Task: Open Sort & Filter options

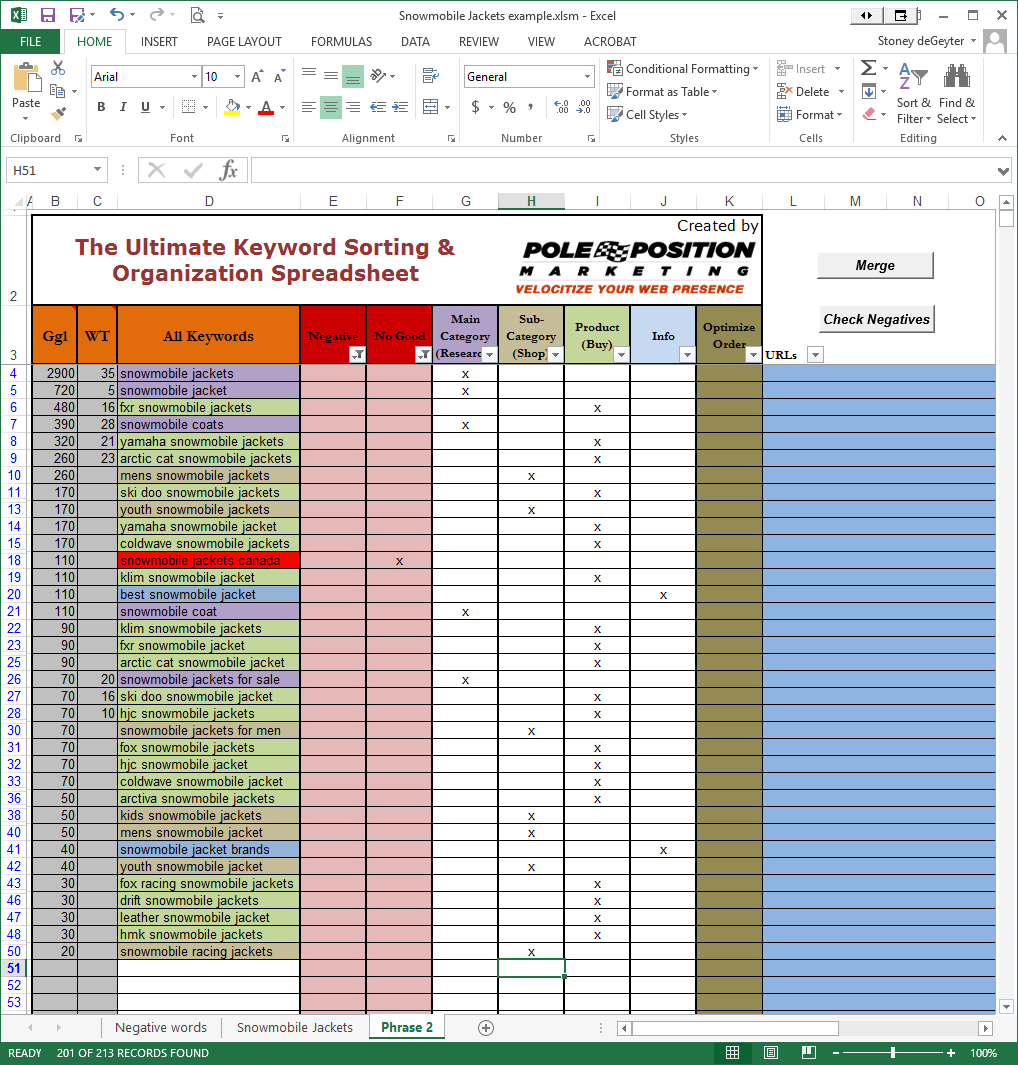Action: 913,103
